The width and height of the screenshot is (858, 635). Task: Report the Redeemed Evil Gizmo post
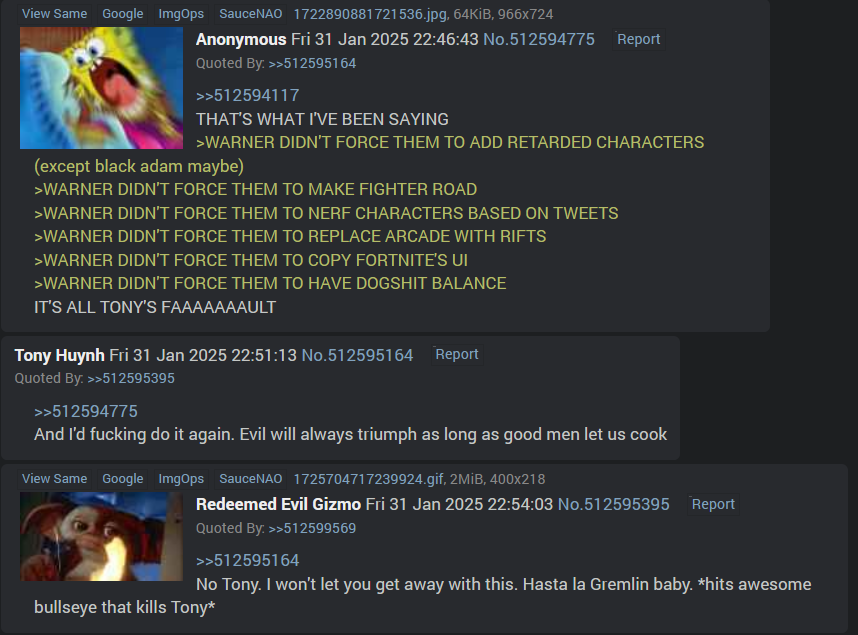point(713,504)
